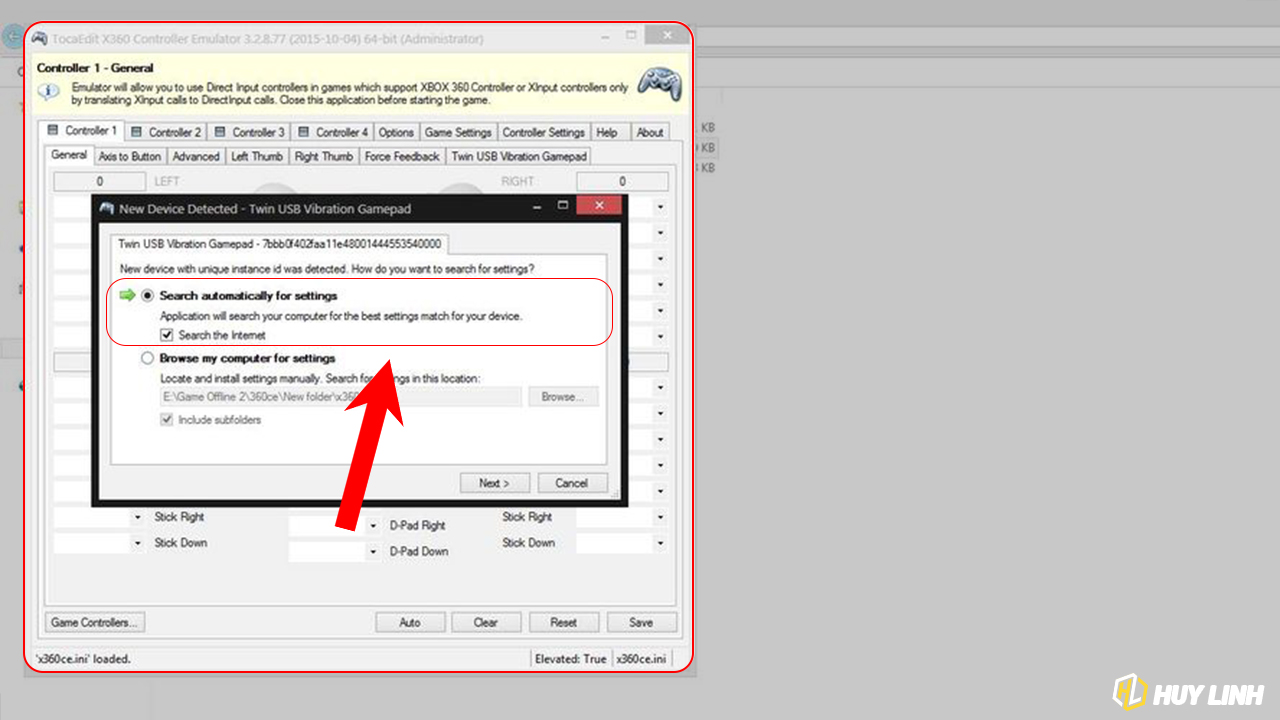Image resolution: width=1280 pixels, height=720 pixels.
Task: Click the settings location path field
Action: 340,397
